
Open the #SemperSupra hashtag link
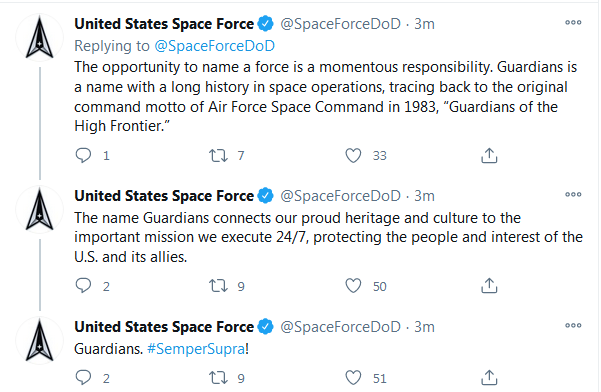[196, 349]
